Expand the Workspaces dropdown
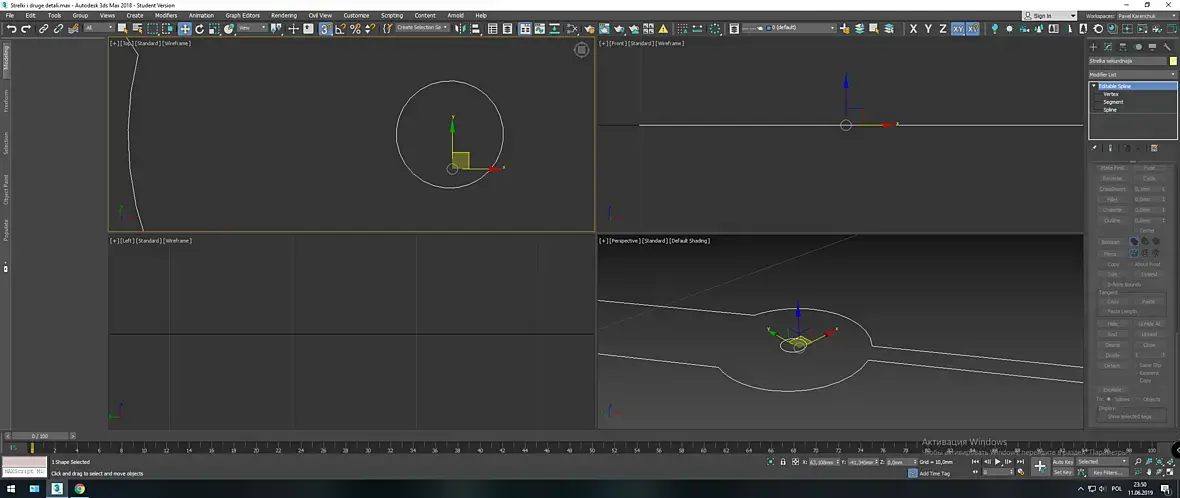Viewport: 1180px width, 498px height. (x=1148, y=16)
